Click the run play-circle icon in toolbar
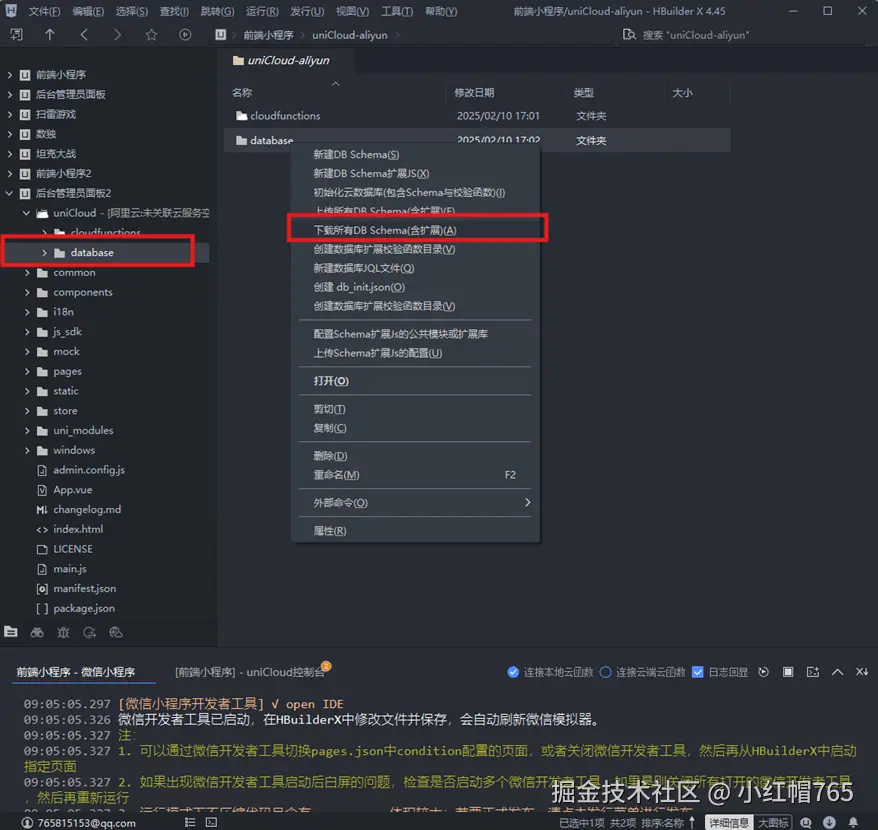The height and width of the screenshot is (830, 878). point(185,35)
